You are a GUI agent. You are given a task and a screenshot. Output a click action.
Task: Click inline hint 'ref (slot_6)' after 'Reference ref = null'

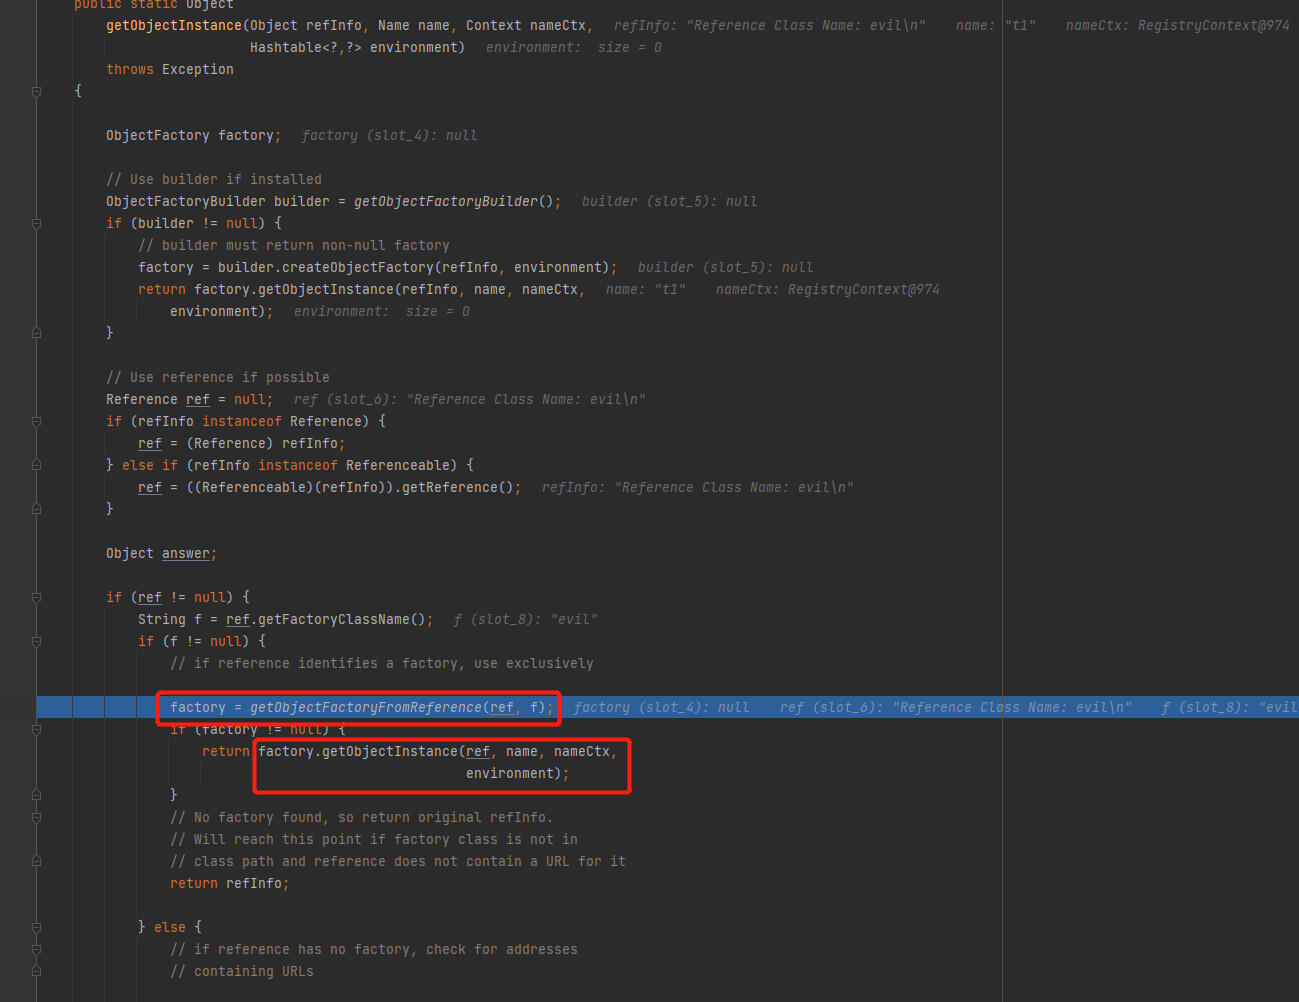470,399
